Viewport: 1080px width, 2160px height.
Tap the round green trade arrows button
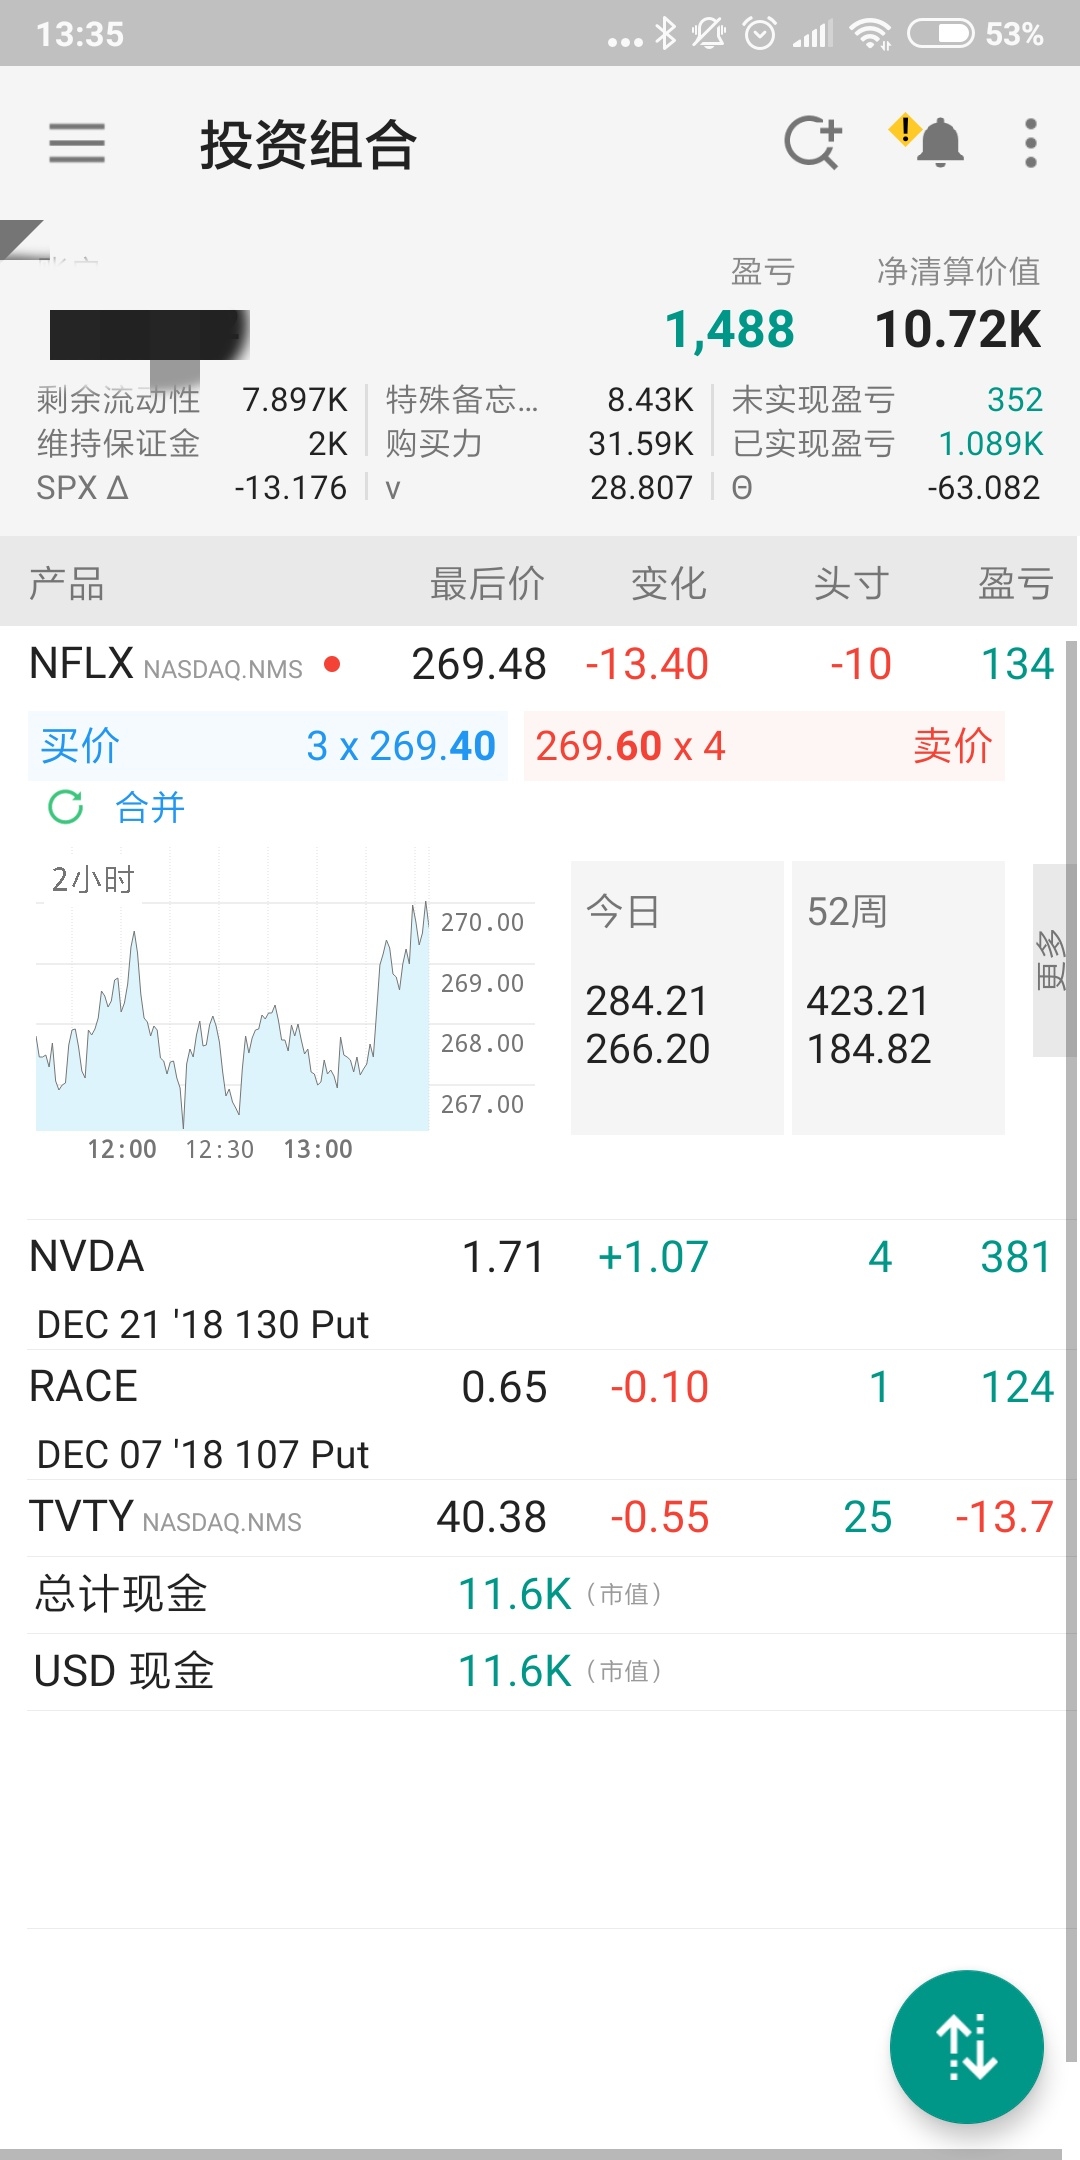coord(966,2046)
